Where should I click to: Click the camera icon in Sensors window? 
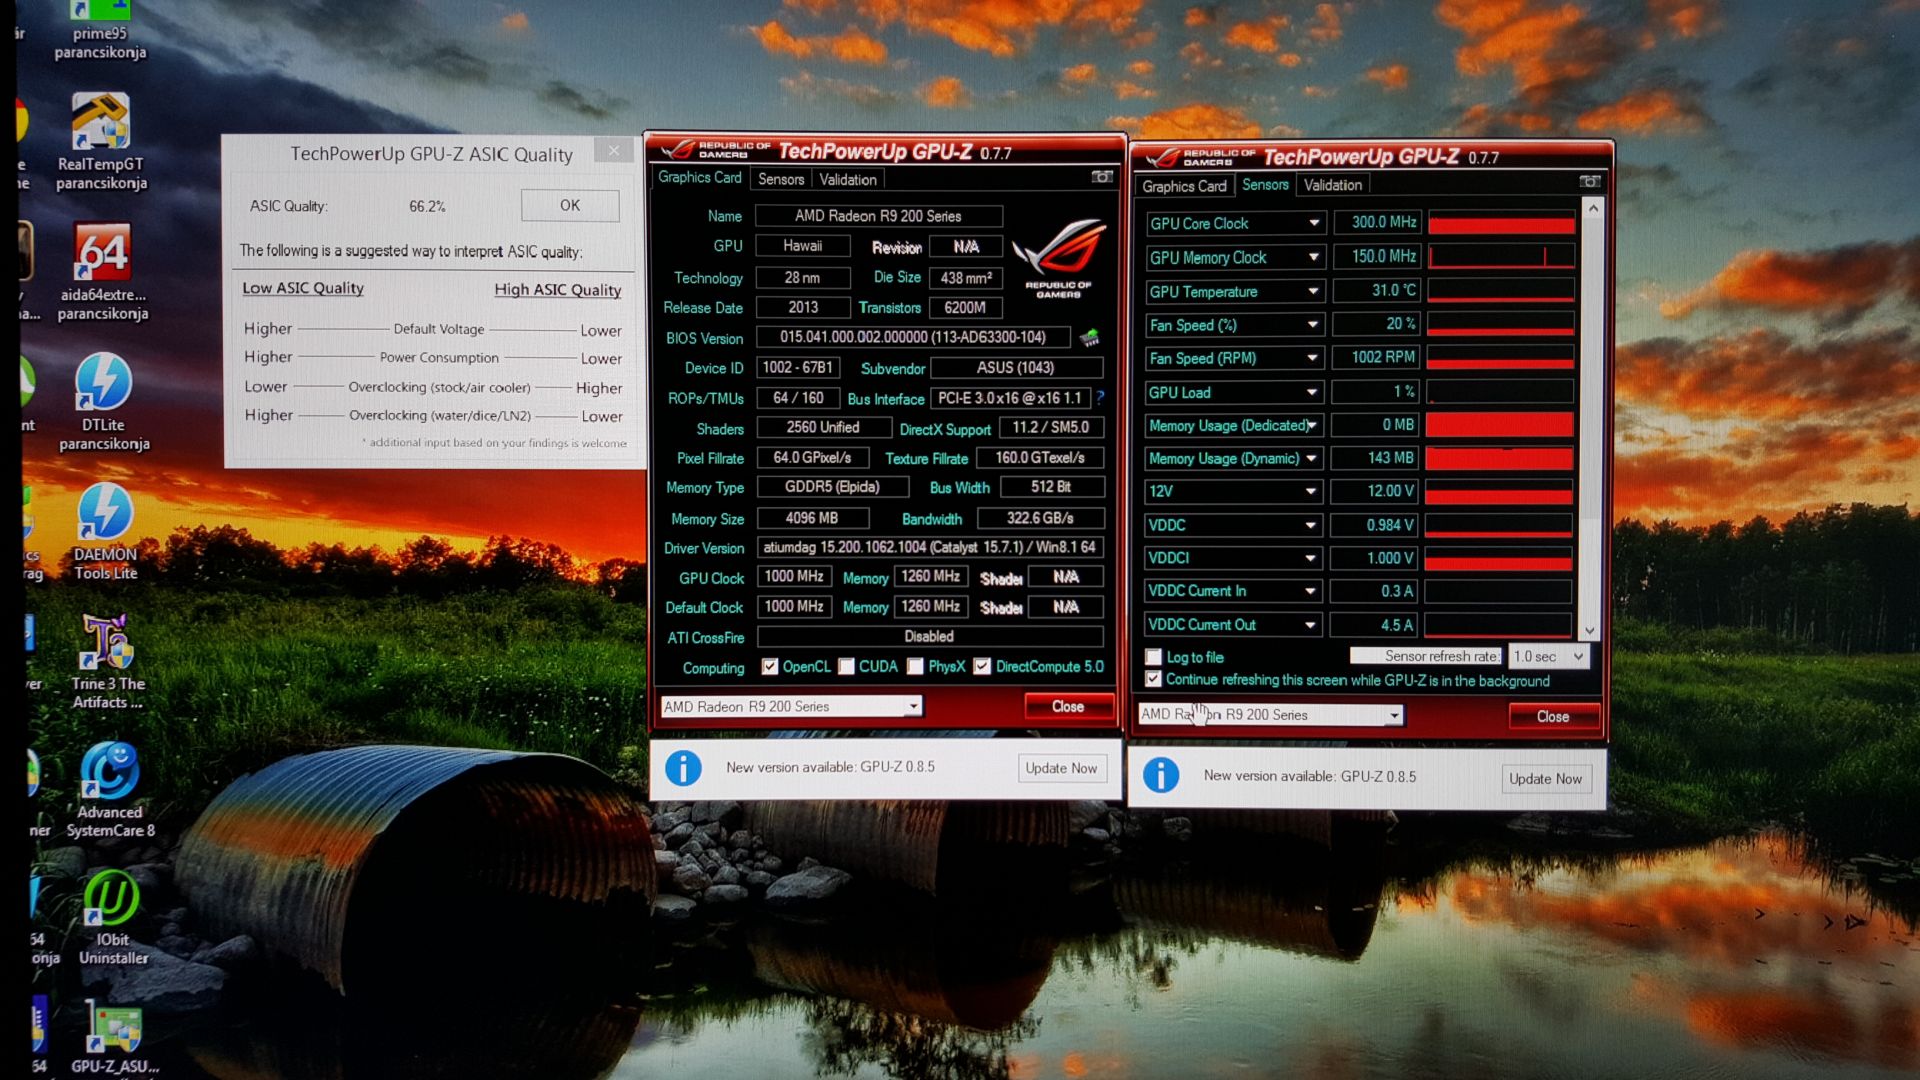1589,182
